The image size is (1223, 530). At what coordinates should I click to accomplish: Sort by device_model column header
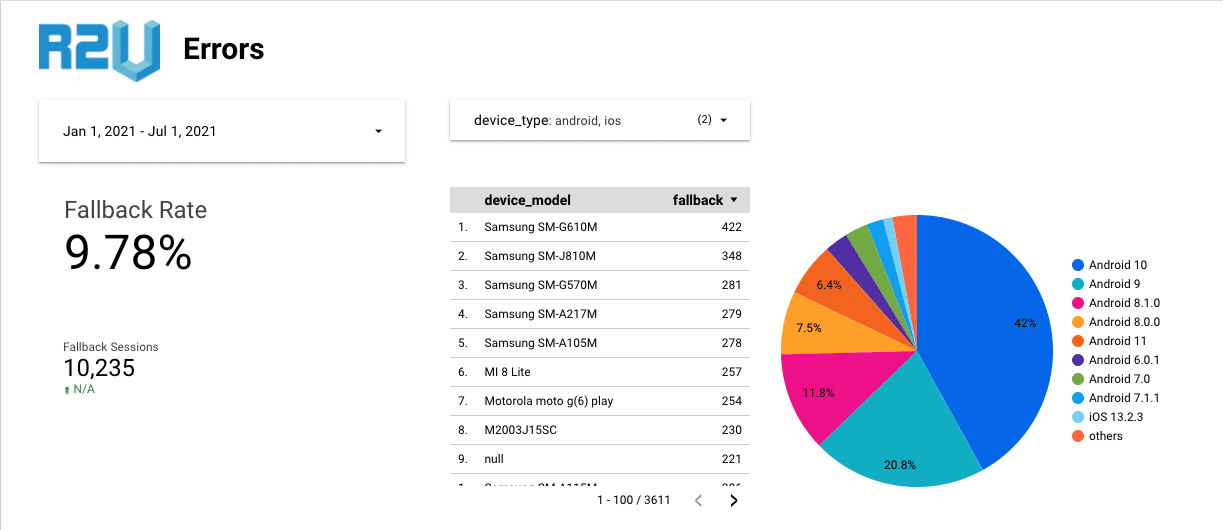528,200
